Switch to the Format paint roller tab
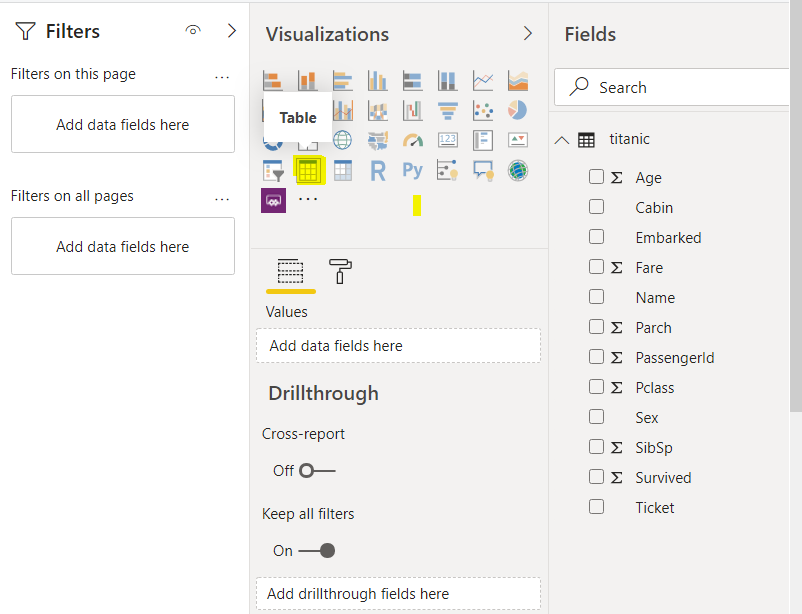The image size is (802, 614). 340,271
